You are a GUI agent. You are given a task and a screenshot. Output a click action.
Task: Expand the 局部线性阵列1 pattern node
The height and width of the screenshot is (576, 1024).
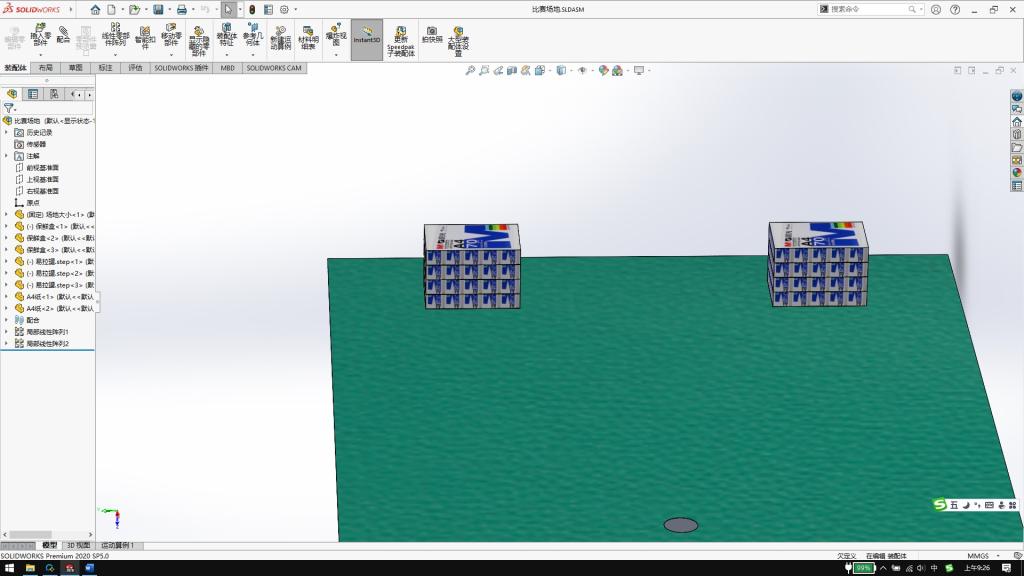[x=6, y=332]
